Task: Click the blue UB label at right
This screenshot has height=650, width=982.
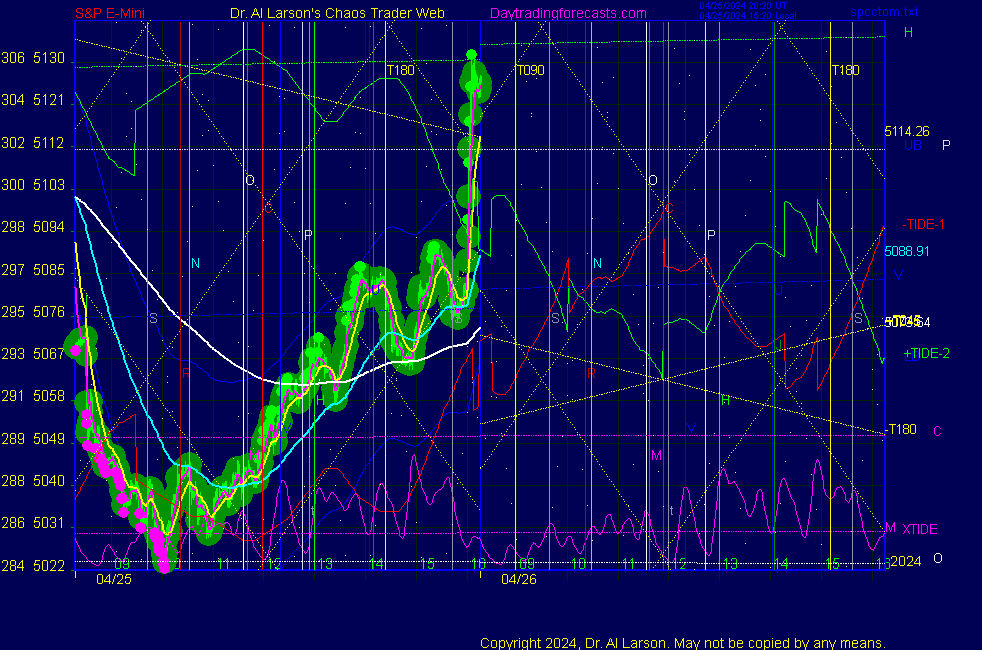Action: coord(912,145)
